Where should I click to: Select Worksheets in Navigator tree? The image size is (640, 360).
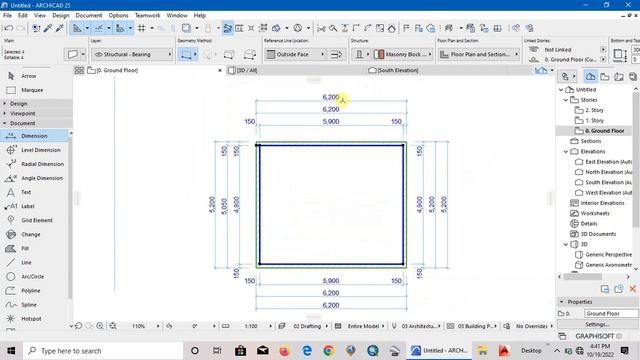(x=595, y=213)
